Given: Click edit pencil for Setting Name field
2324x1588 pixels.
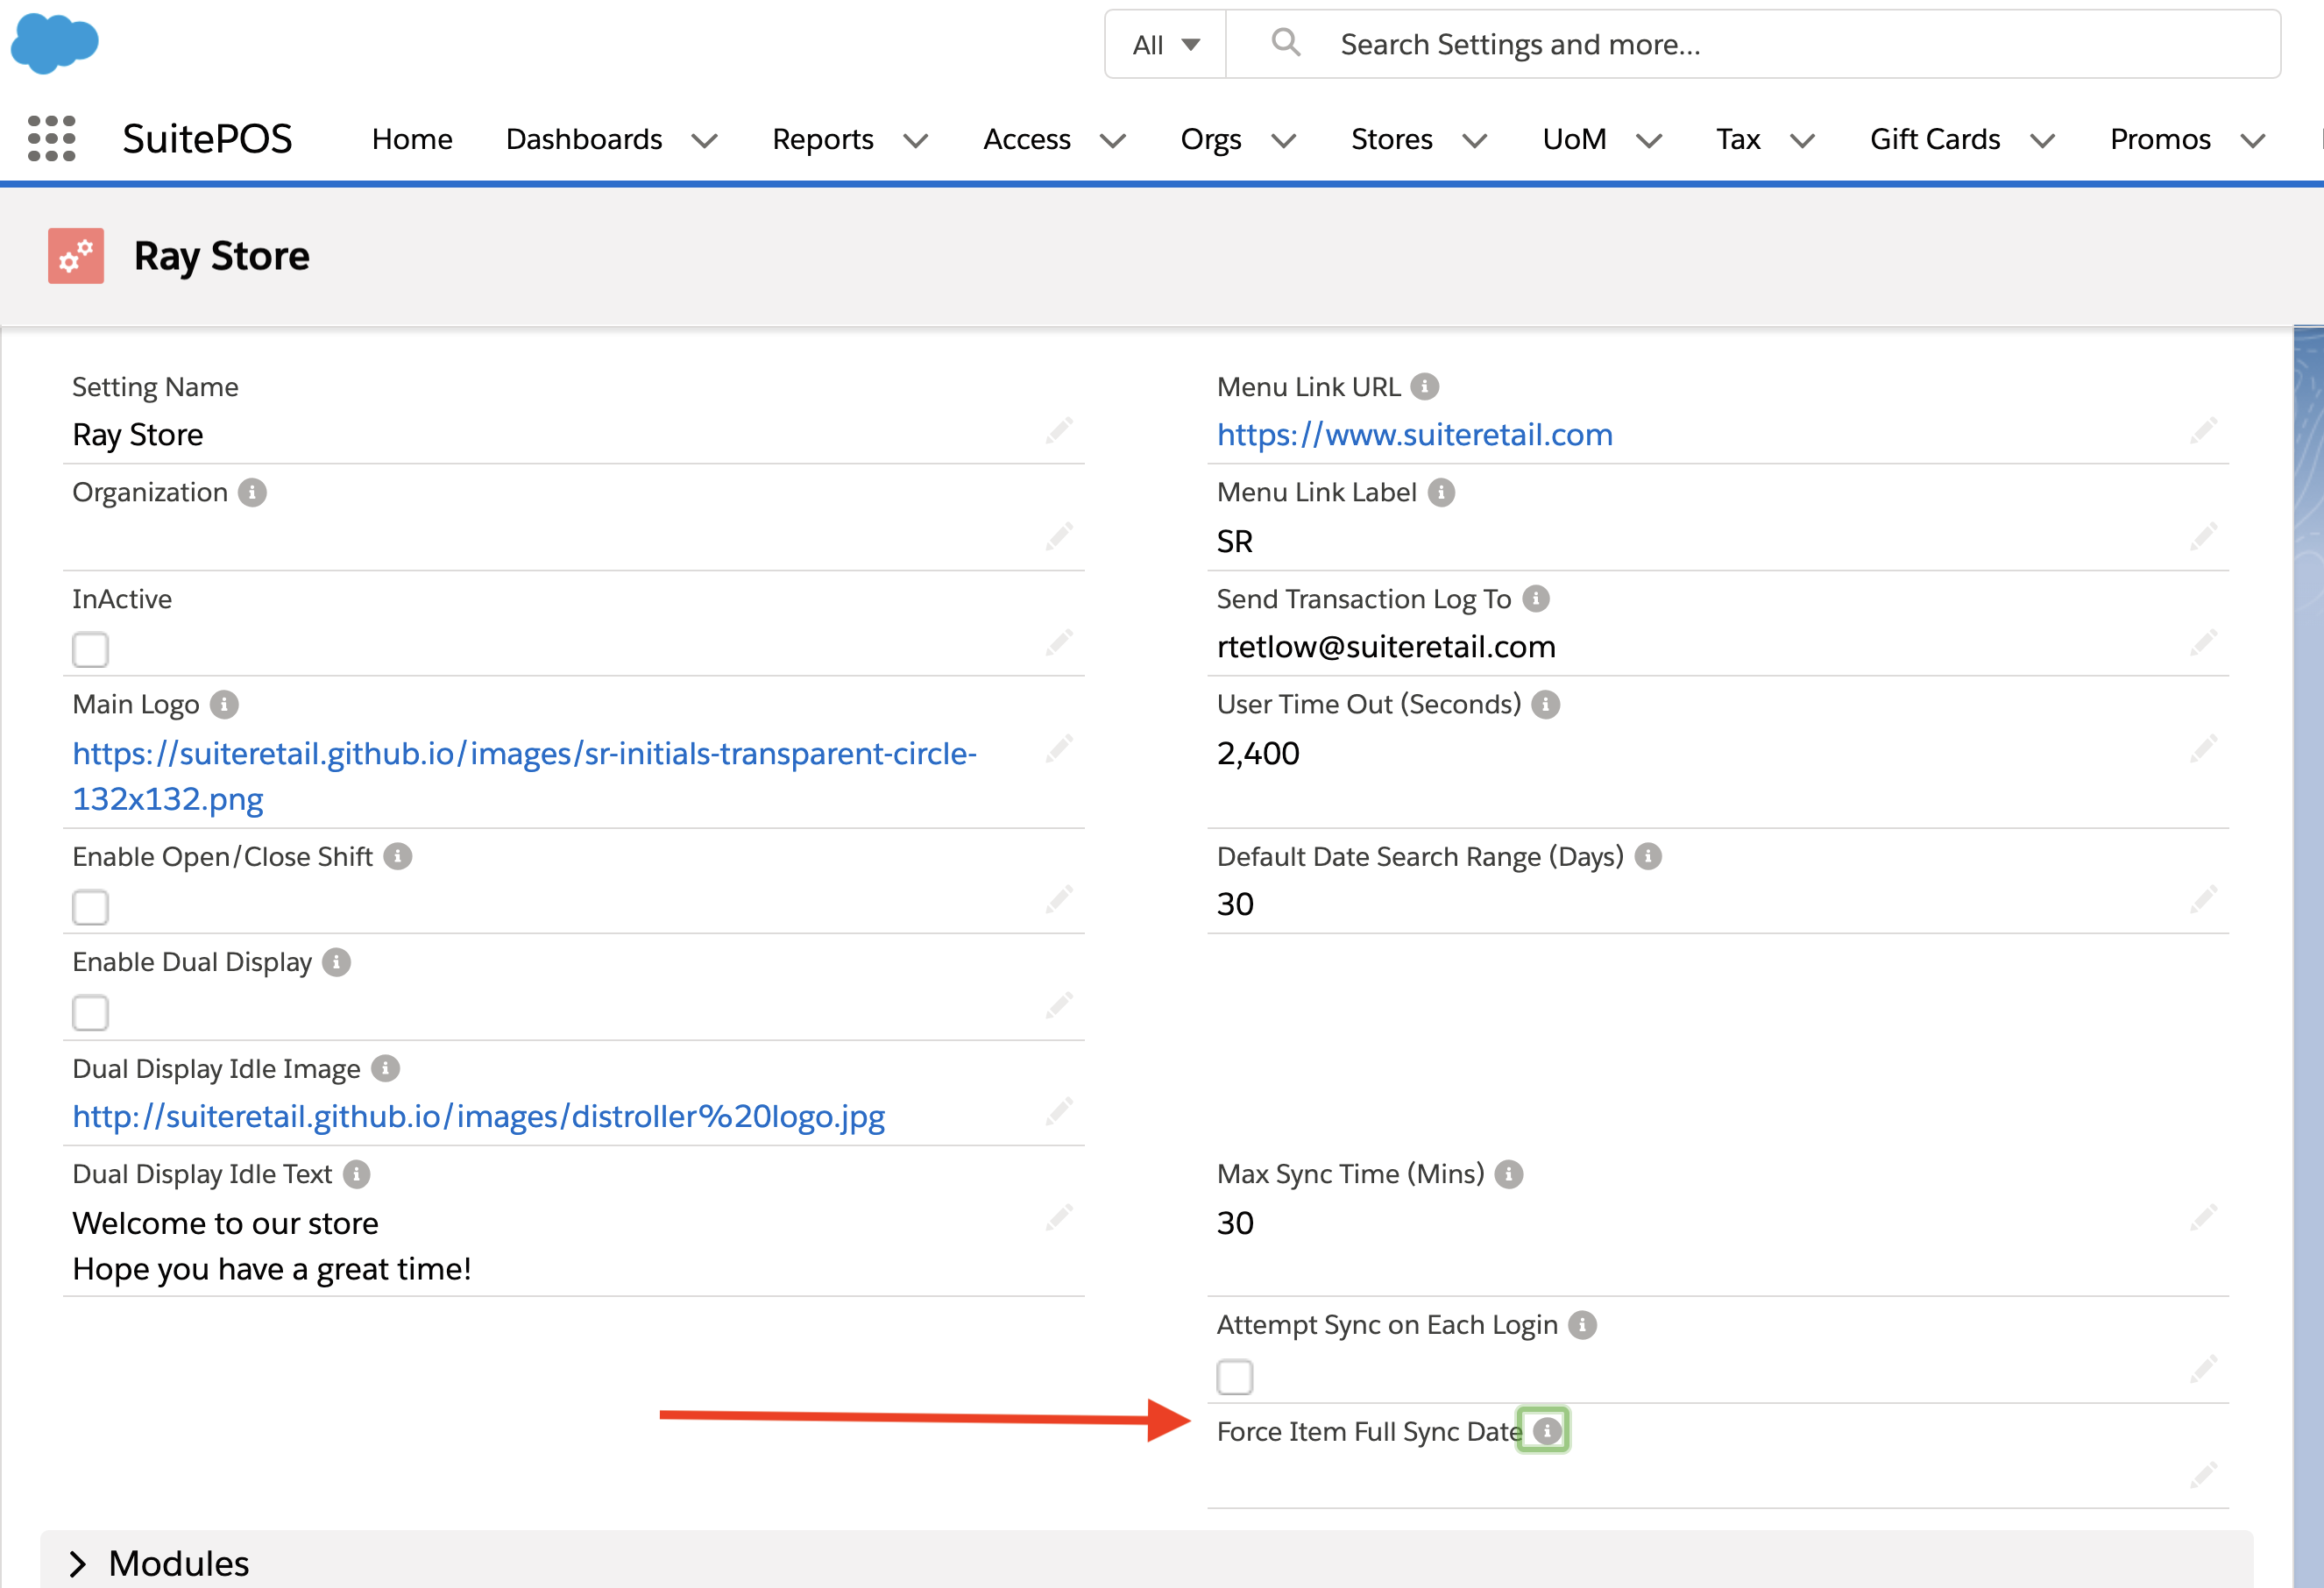Looking at the screenshot, I should tap(1059, 431).
